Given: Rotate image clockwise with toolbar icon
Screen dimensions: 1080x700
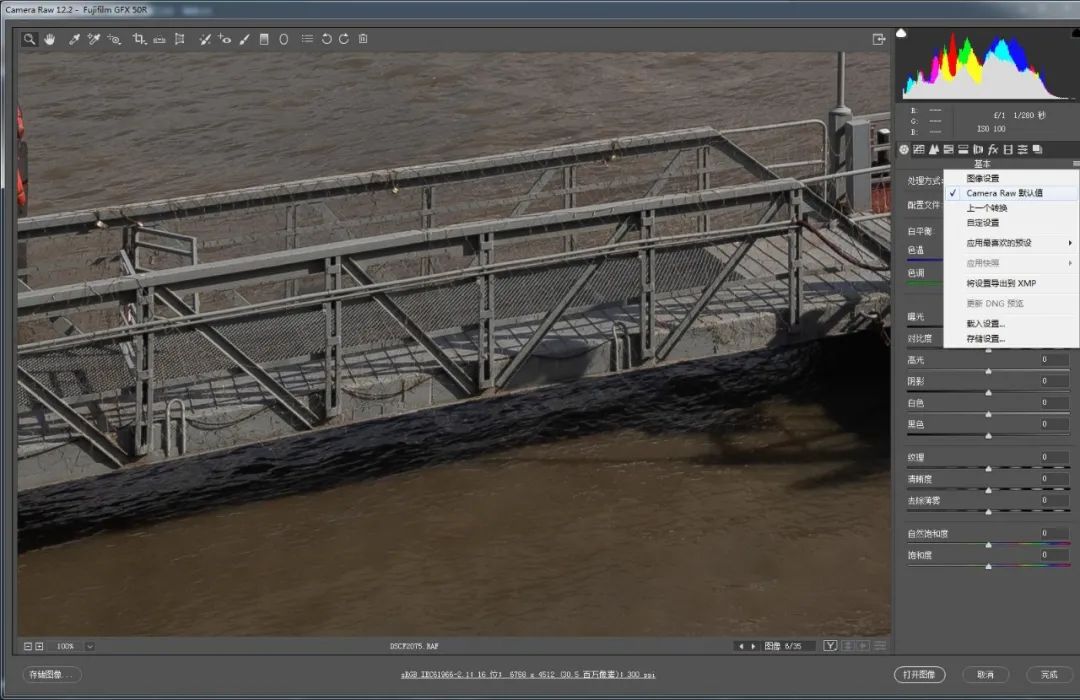Looking at the screenshot, I should coord(344,39).
